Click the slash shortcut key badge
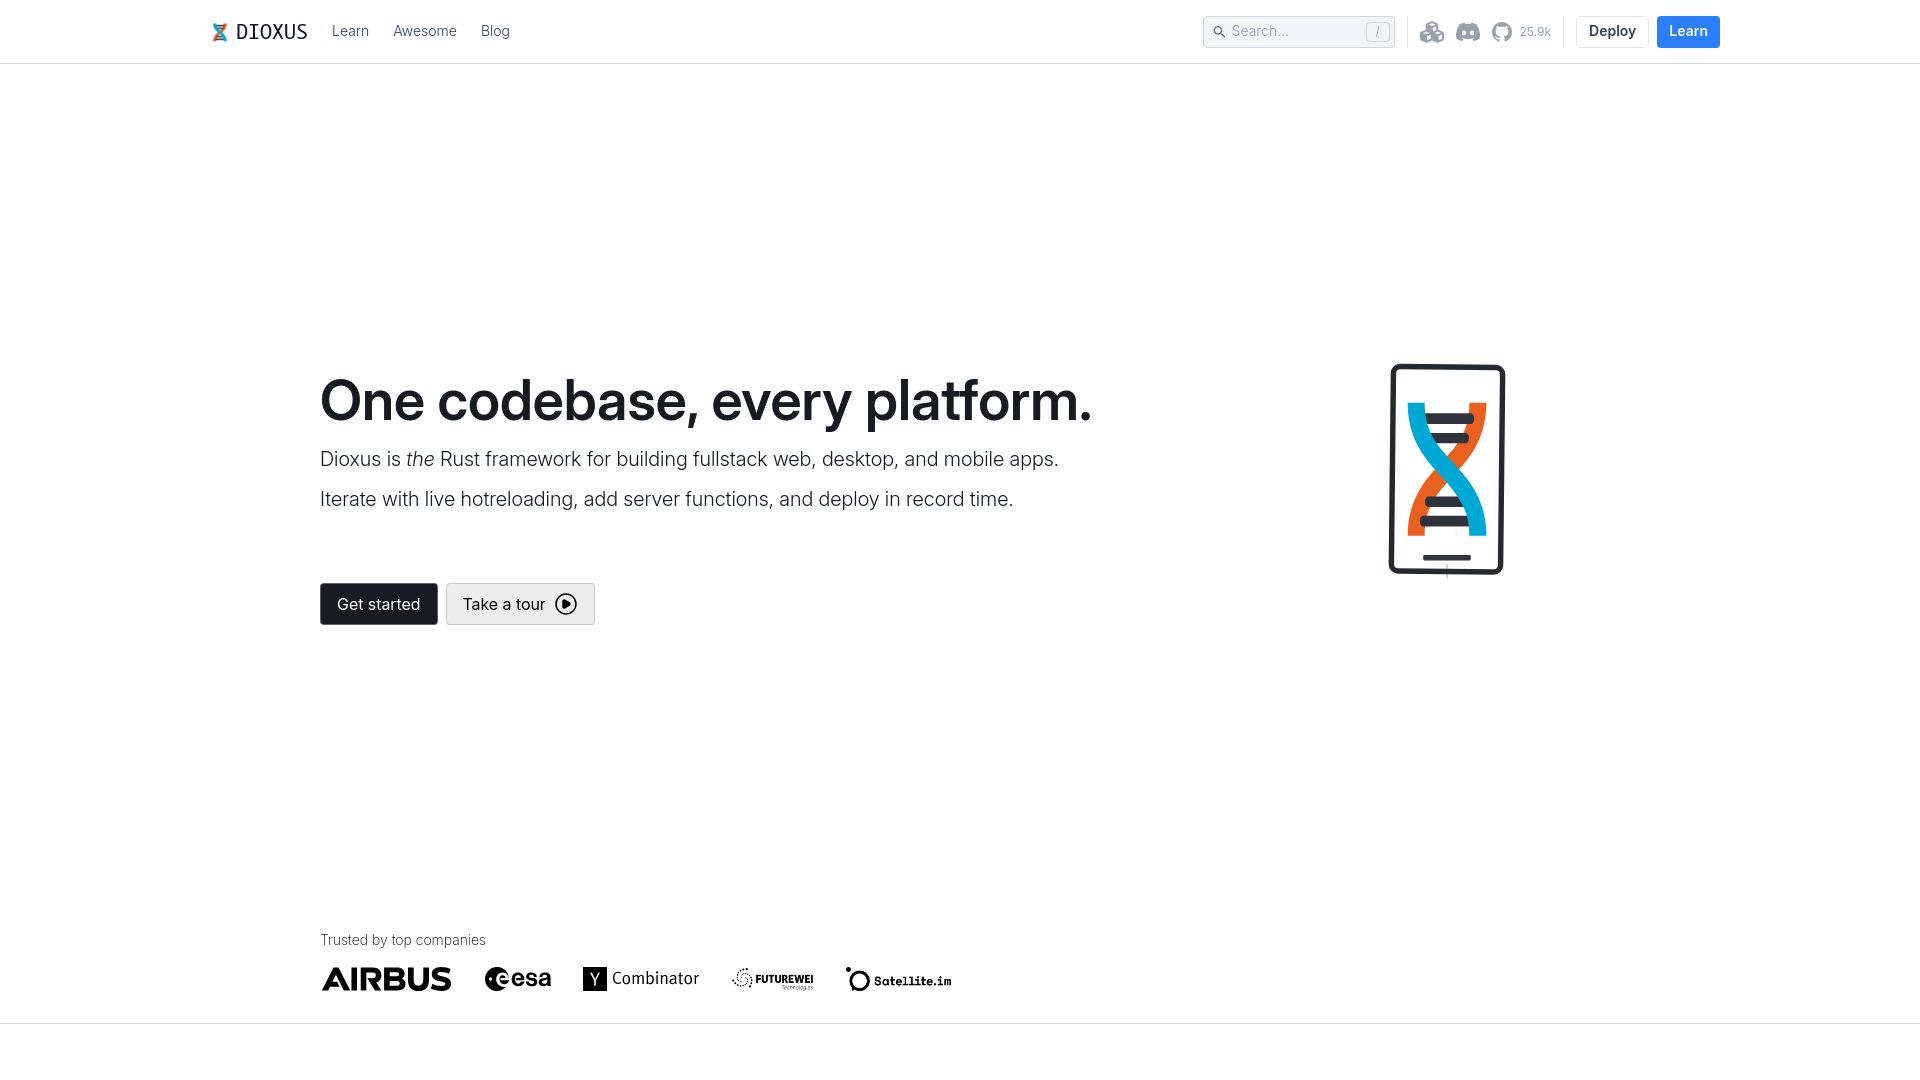The height and width of the screenshot is (1080, 1920). click(x=1377, y=32)
